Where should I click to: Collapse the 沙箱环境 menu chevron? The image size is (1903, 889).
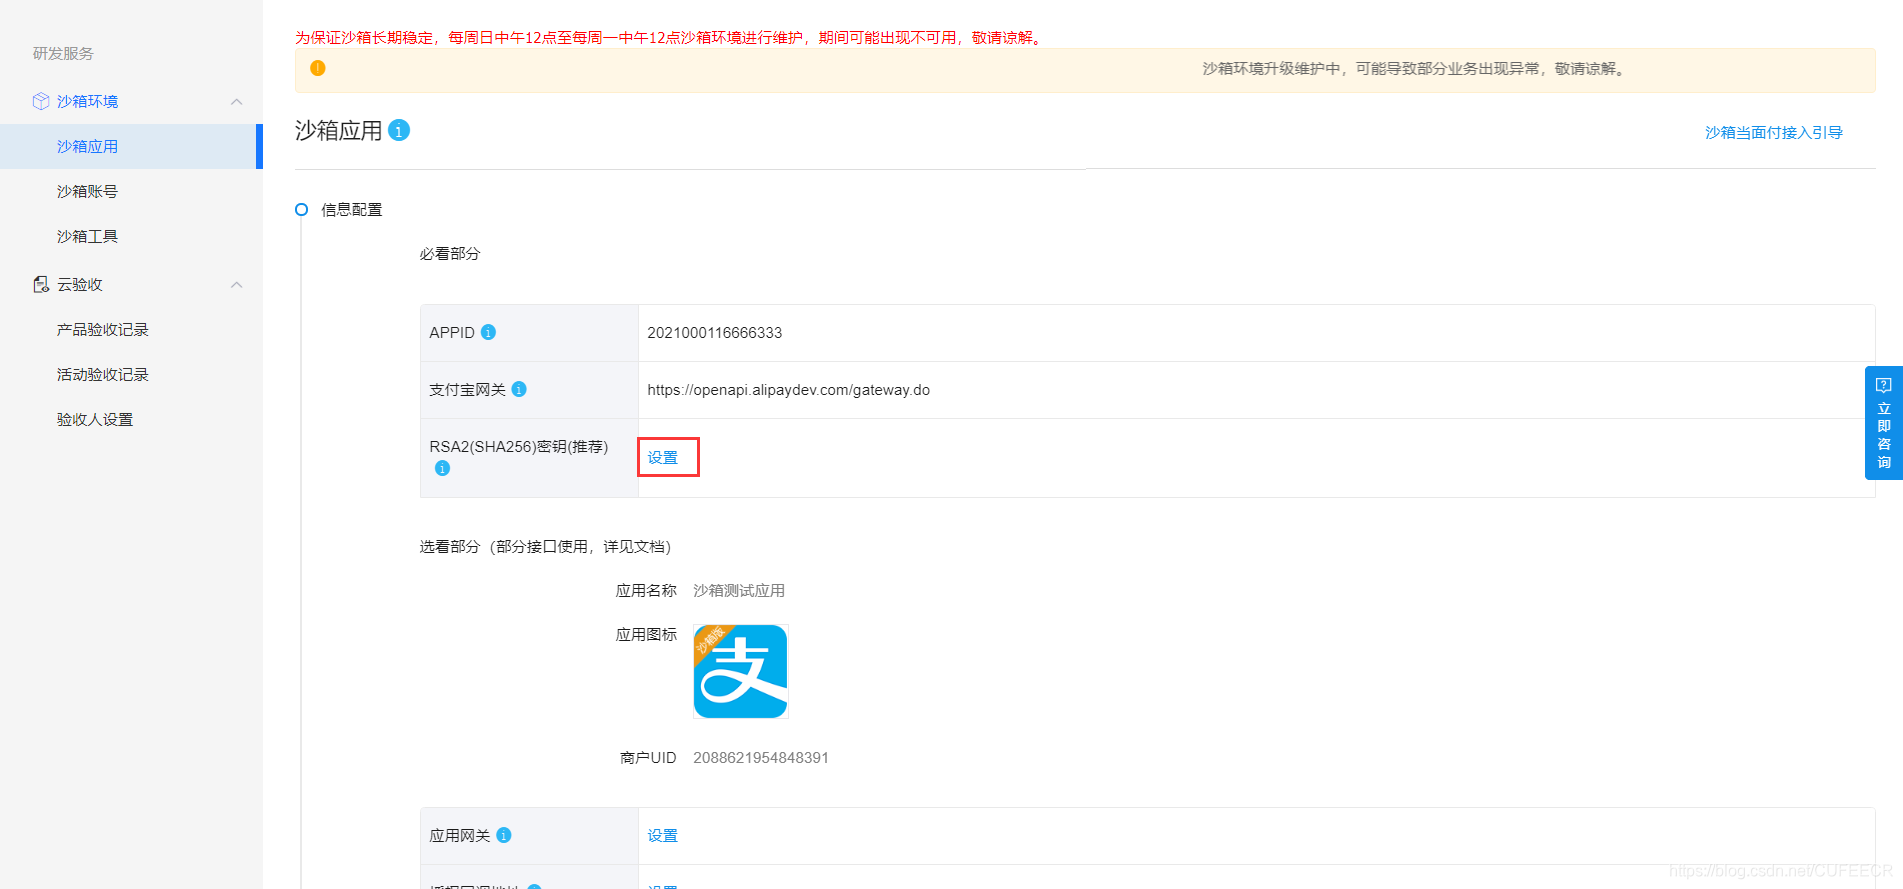point(237,102)
